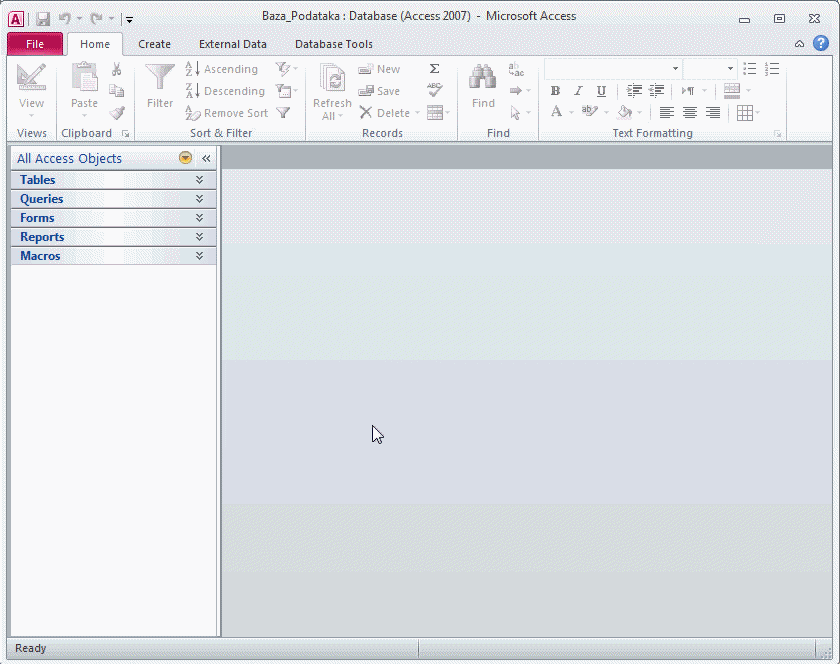Screen dimensions: 840x664
Task: Collapse the navigation pane shutter
Action: [206, 158]
